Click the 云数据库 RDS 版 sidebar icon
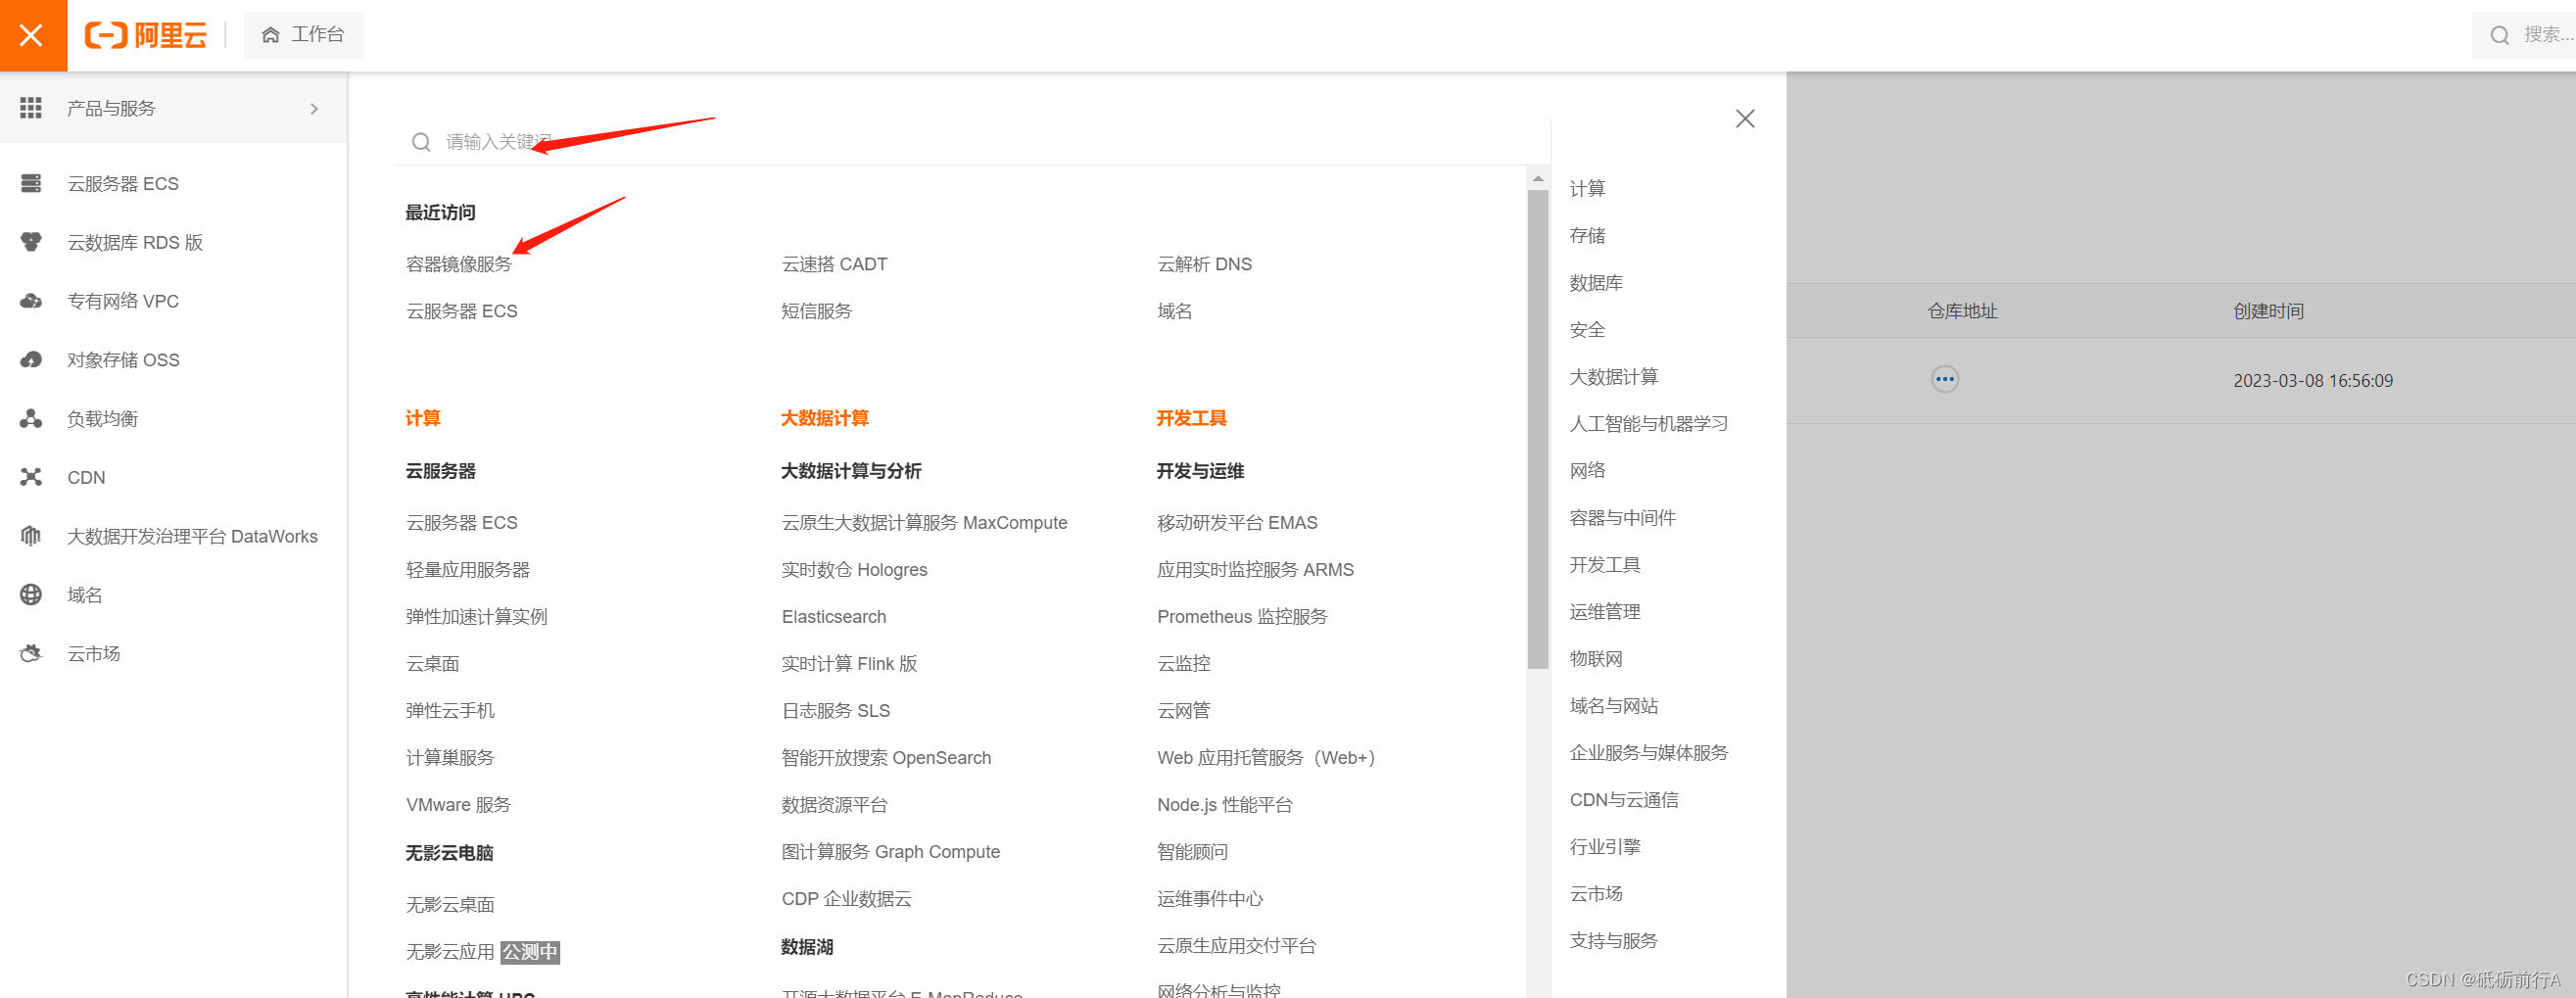 (x=31, y=242)
